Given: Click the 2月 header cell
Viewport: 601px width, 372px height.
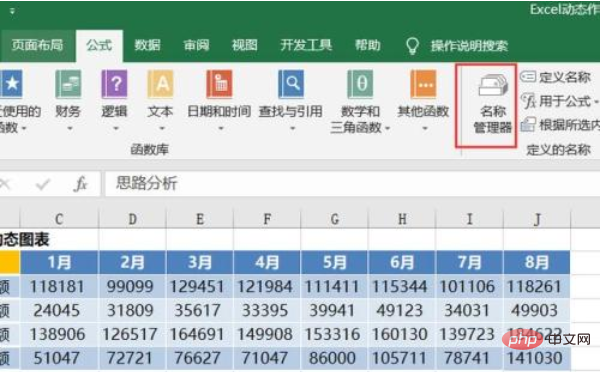Looking at the screenshot, I should (x=133, y=262).
